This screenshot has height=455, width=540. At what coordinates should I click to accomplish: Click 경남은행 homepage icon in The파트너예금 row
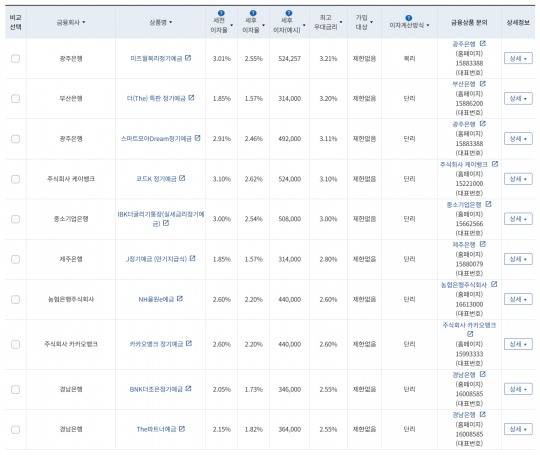point(483,414)
